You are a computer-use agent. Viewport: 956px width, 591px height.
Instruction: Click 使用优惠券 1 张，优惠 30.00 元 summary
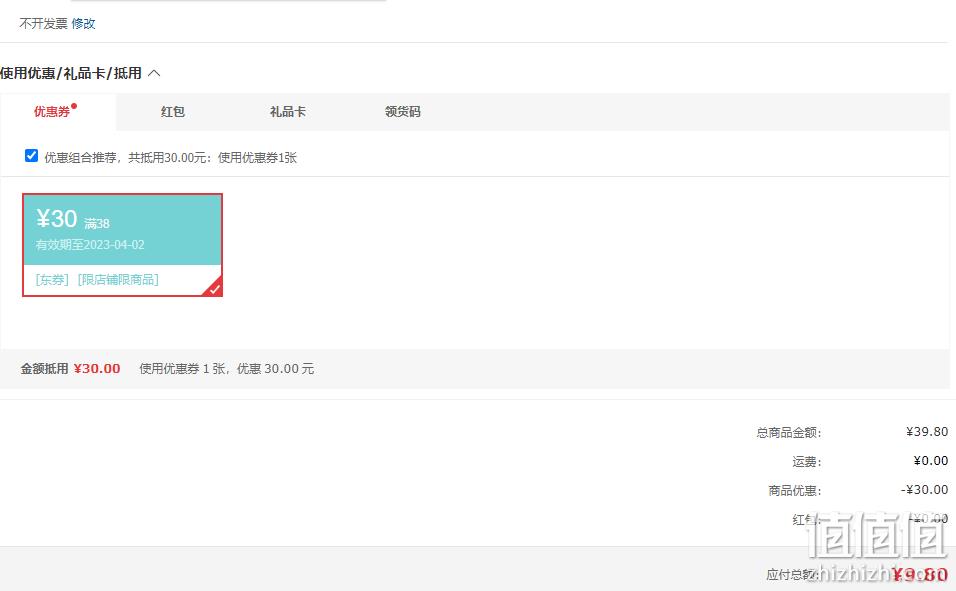(227, 368)
